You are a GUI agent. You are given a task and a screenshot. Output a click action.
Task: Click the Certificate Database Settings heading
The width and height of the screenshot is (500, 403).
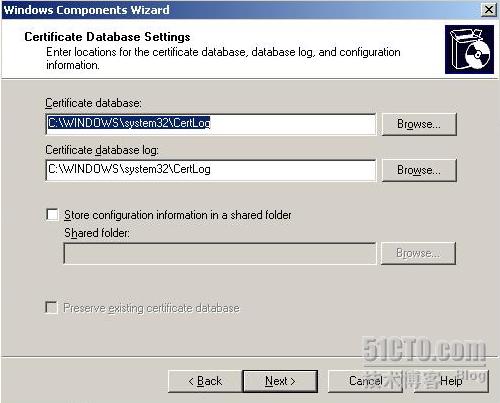107,37
